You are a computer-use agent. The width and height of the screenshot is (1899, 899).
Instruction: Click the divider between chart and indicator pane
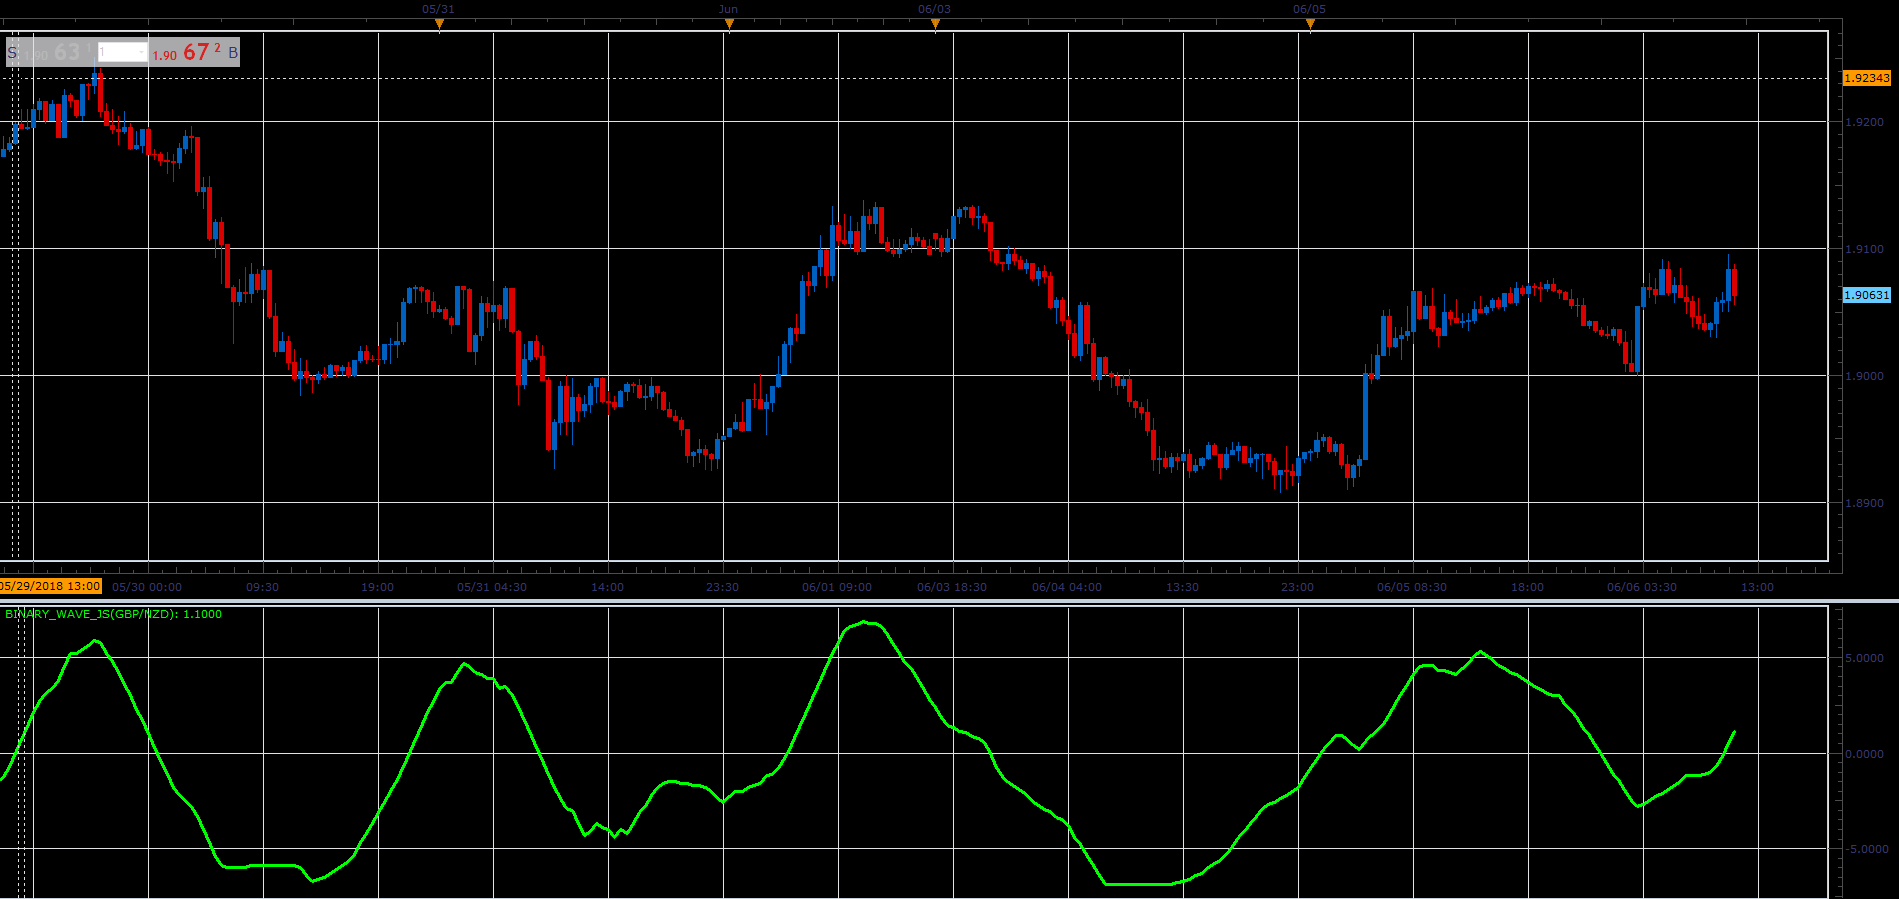949,601
